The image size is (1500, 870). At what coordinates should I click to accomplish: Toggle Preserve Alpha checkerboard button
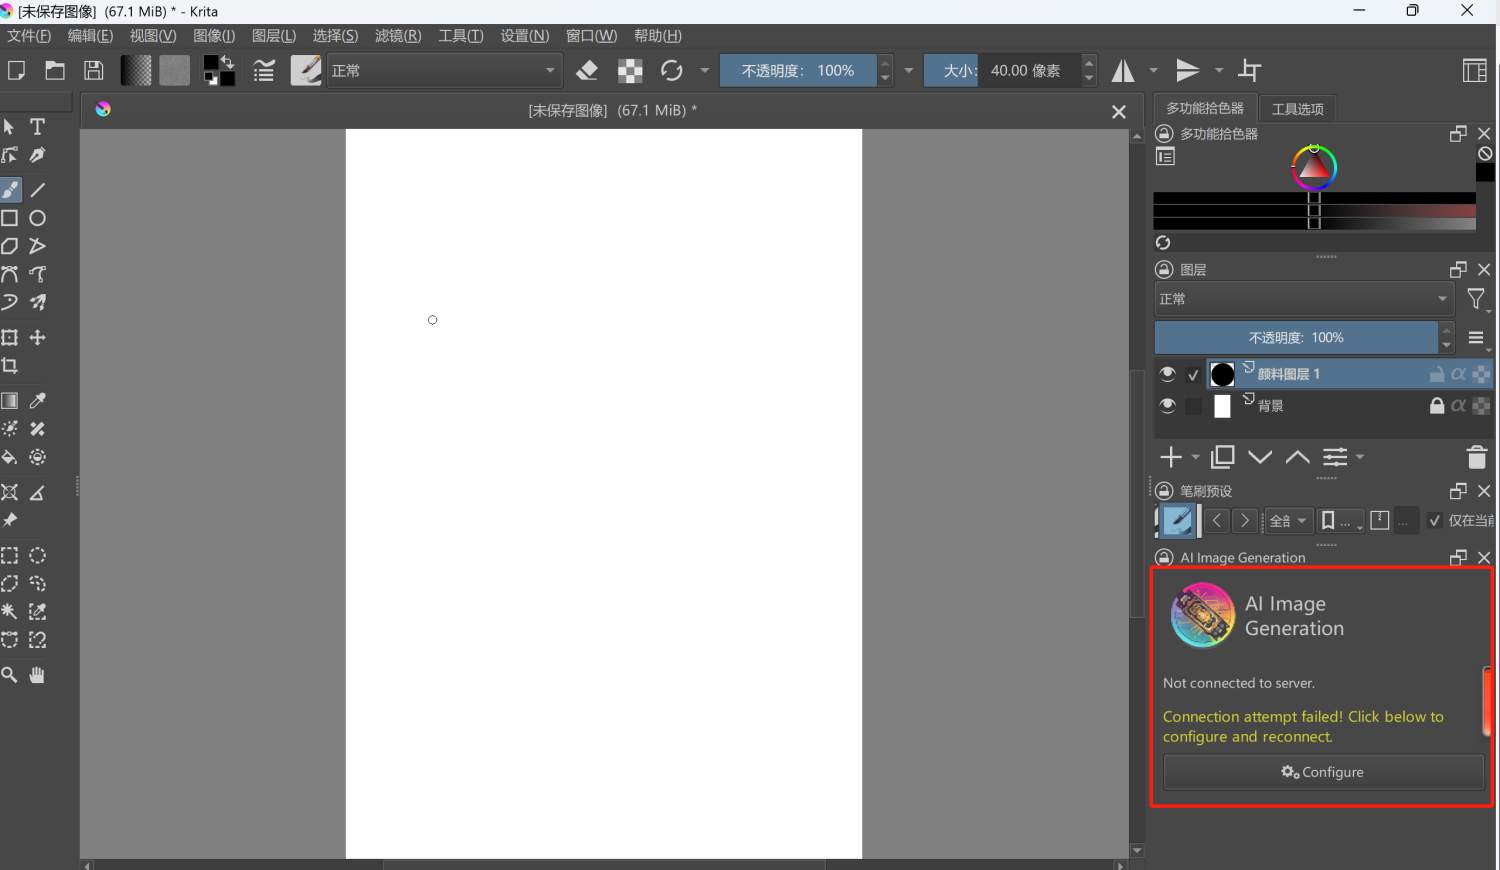630,70
